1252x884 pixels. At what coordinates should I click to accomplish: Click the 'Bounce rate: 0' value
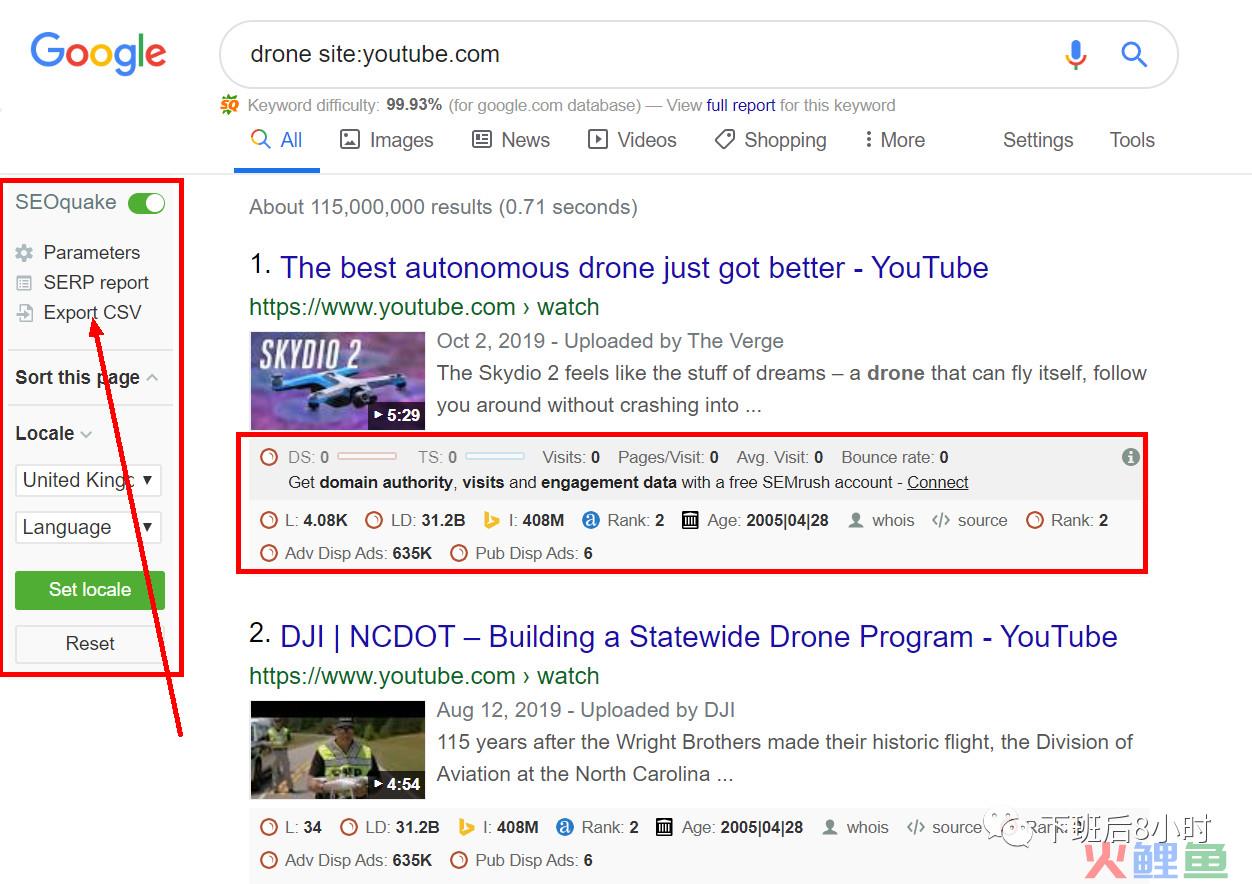point(895,457)
